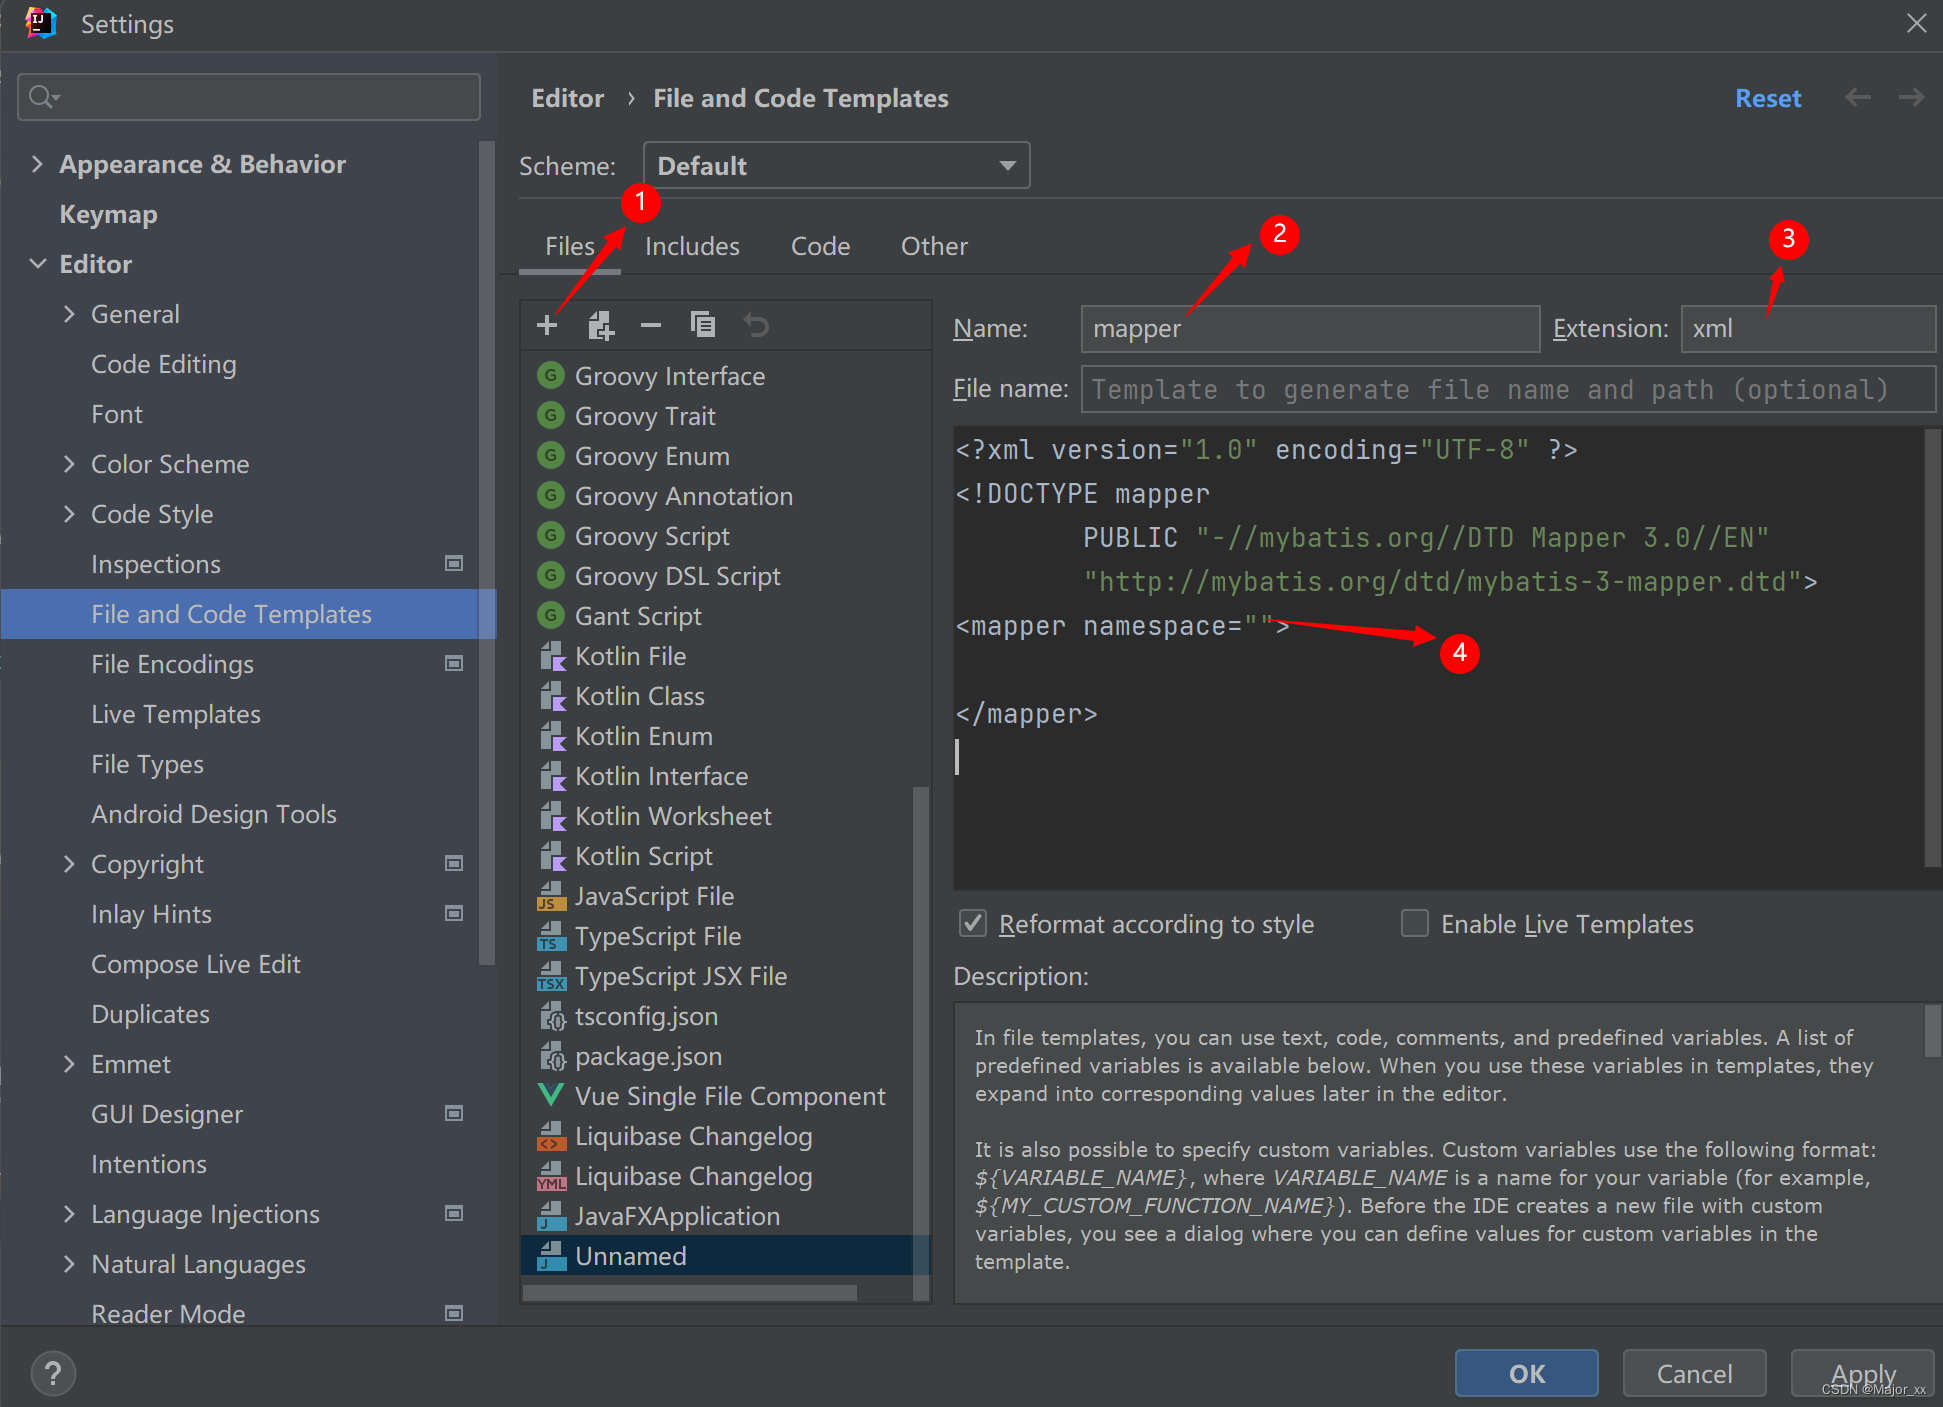Click the add new template icon
1943x1407 pixels.
pyautogui.click(x=546, y=327)
